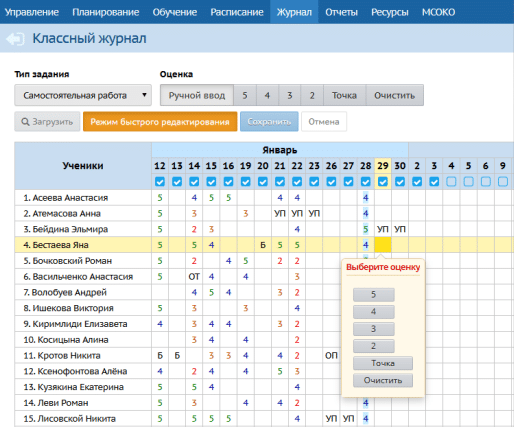
Task: Click Точка in Выберите оценку popup
Action: [x=383, y=363]
